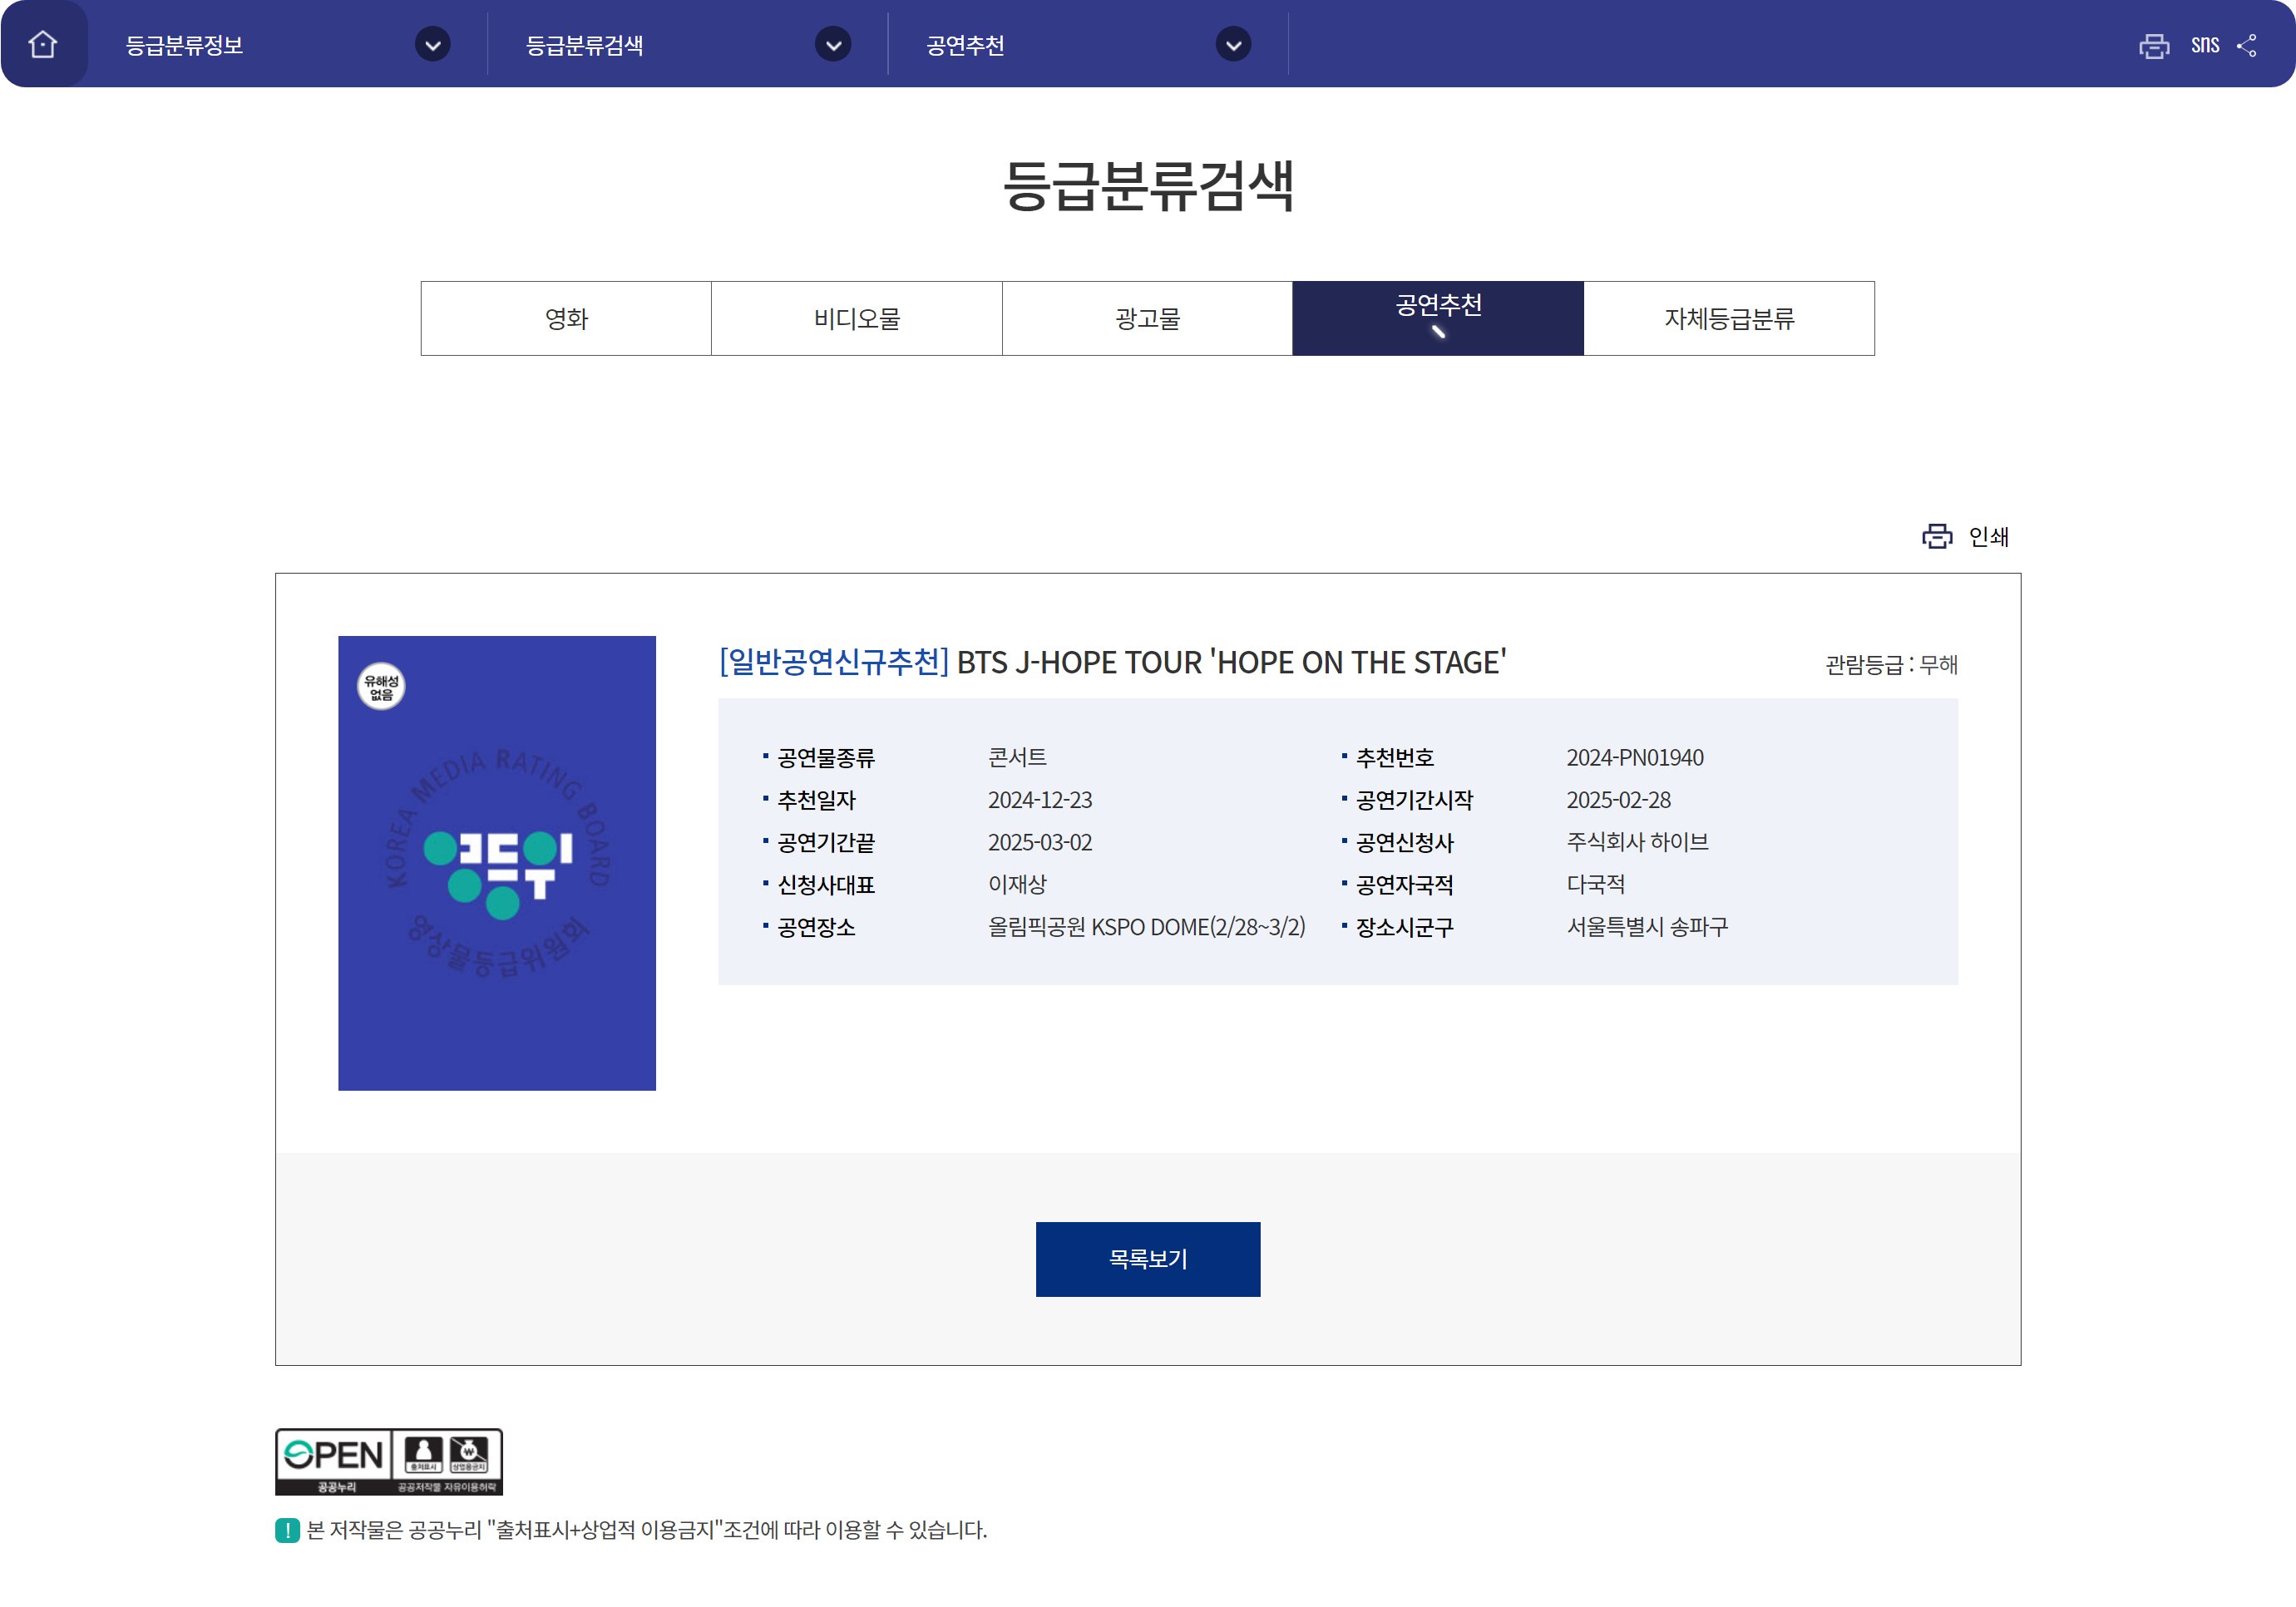Expand the 공연추천 dropdown arrow in top bar
Image resolution: width=2296 pixels, height=1607 pixels.
click(1234, 44)
